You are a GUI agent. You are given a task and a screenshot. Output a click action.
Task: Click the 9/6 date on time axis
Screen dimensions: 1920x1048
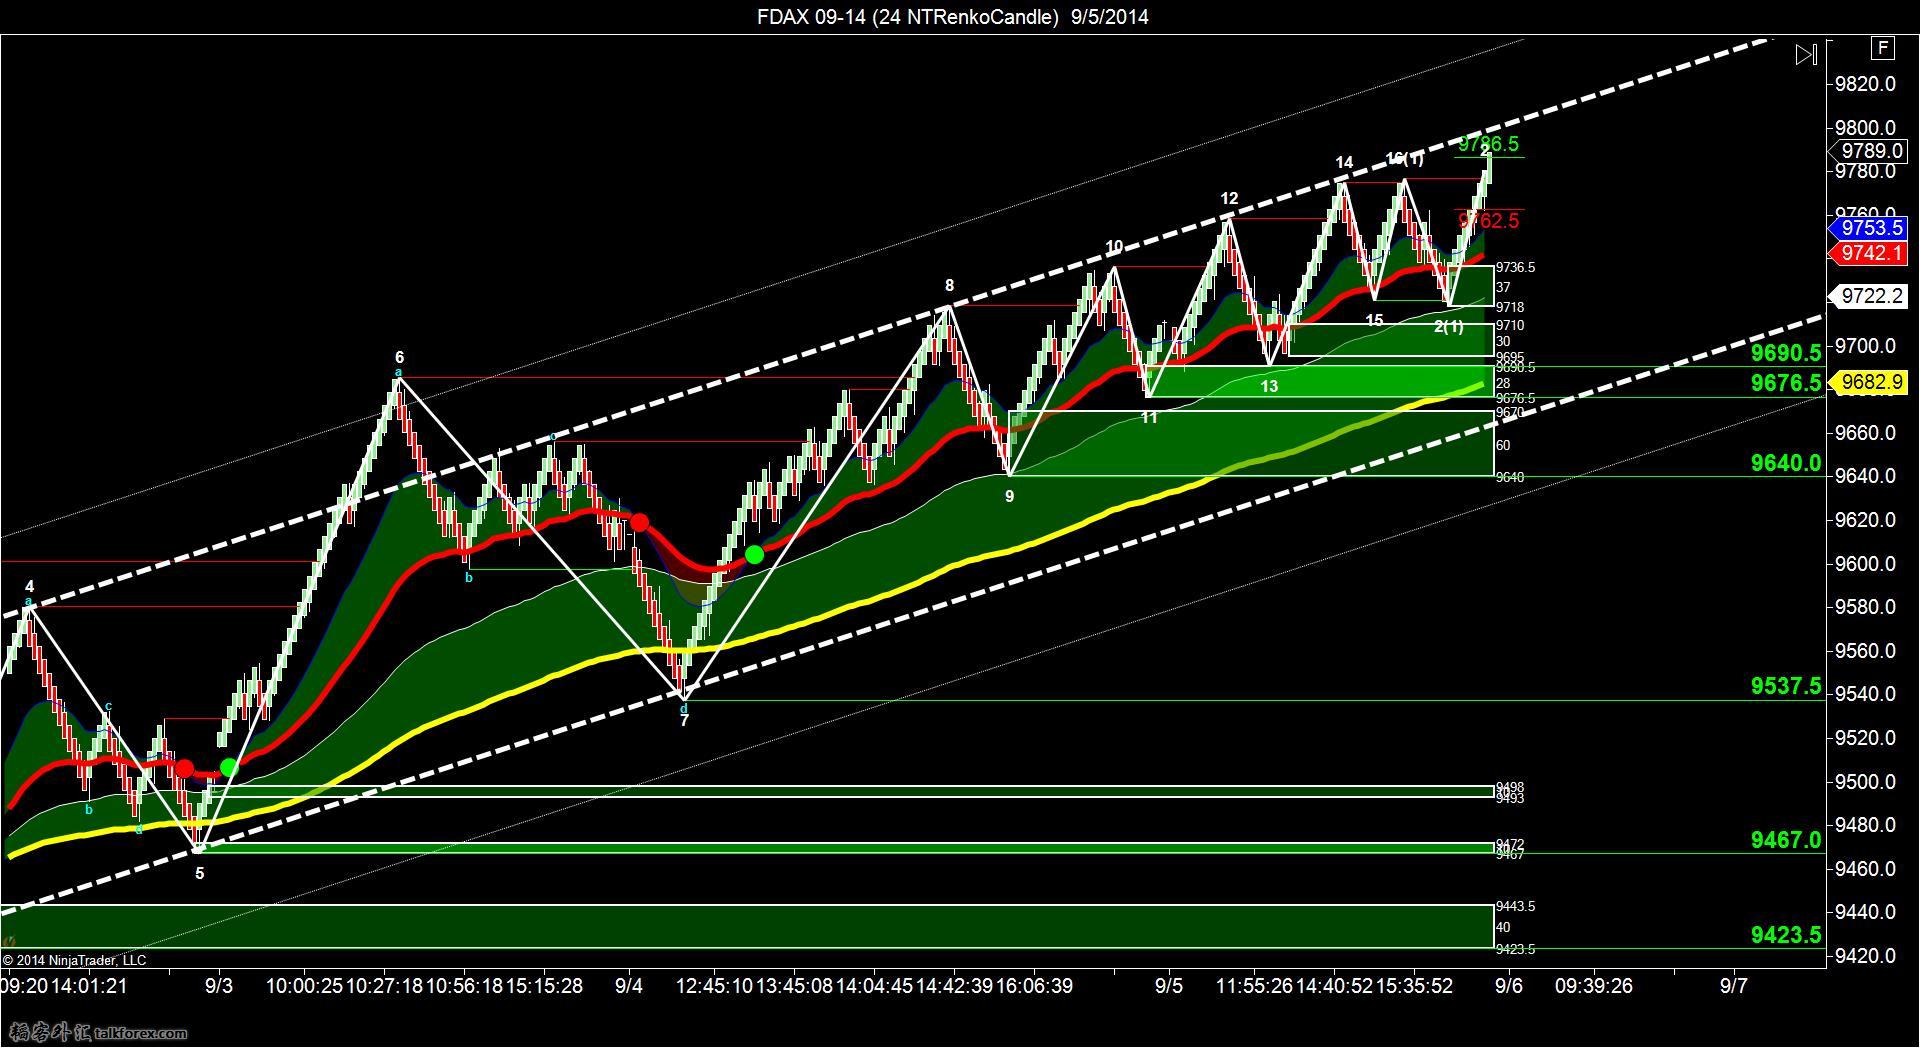click(x=1509, y=986)
